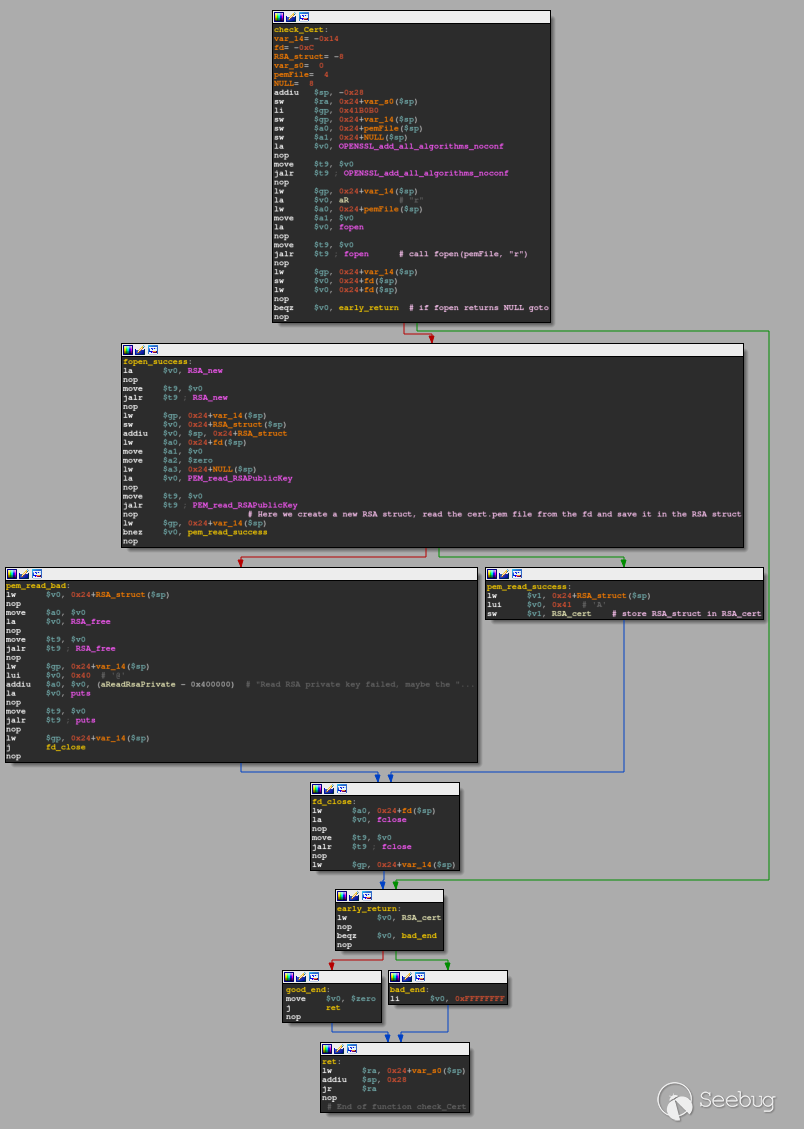Image resolution: width=804 pixels, height=1129 pixels.
Task: Jump to OPENSSL_add_all_algorithms_noconf in jalr instruction
Action: [425, 173]
